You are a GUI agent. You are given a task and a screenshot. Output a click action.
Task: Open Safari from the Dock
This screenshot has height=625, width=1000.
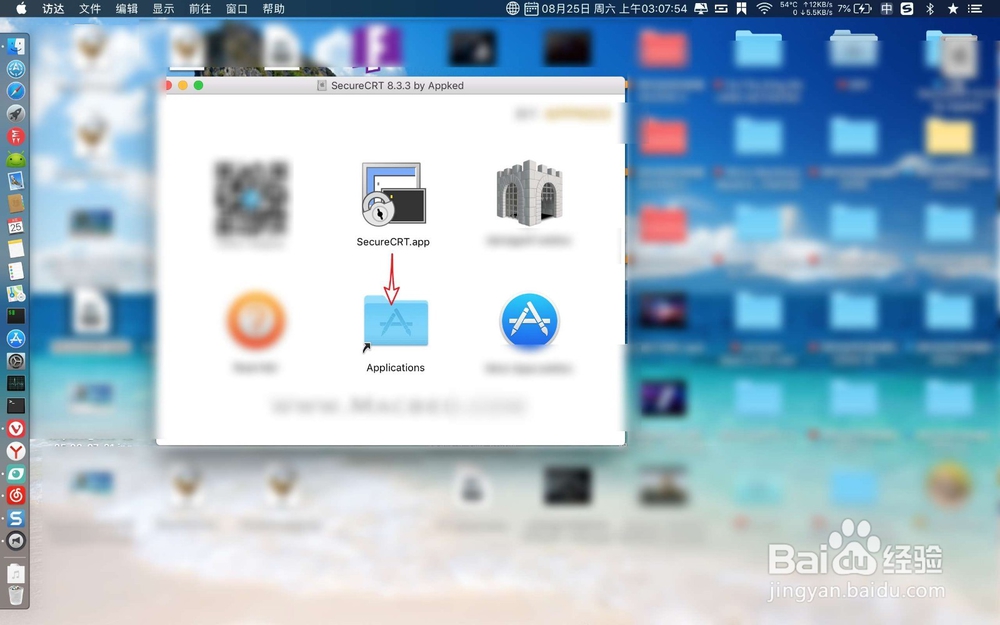[x=16, y=91]
